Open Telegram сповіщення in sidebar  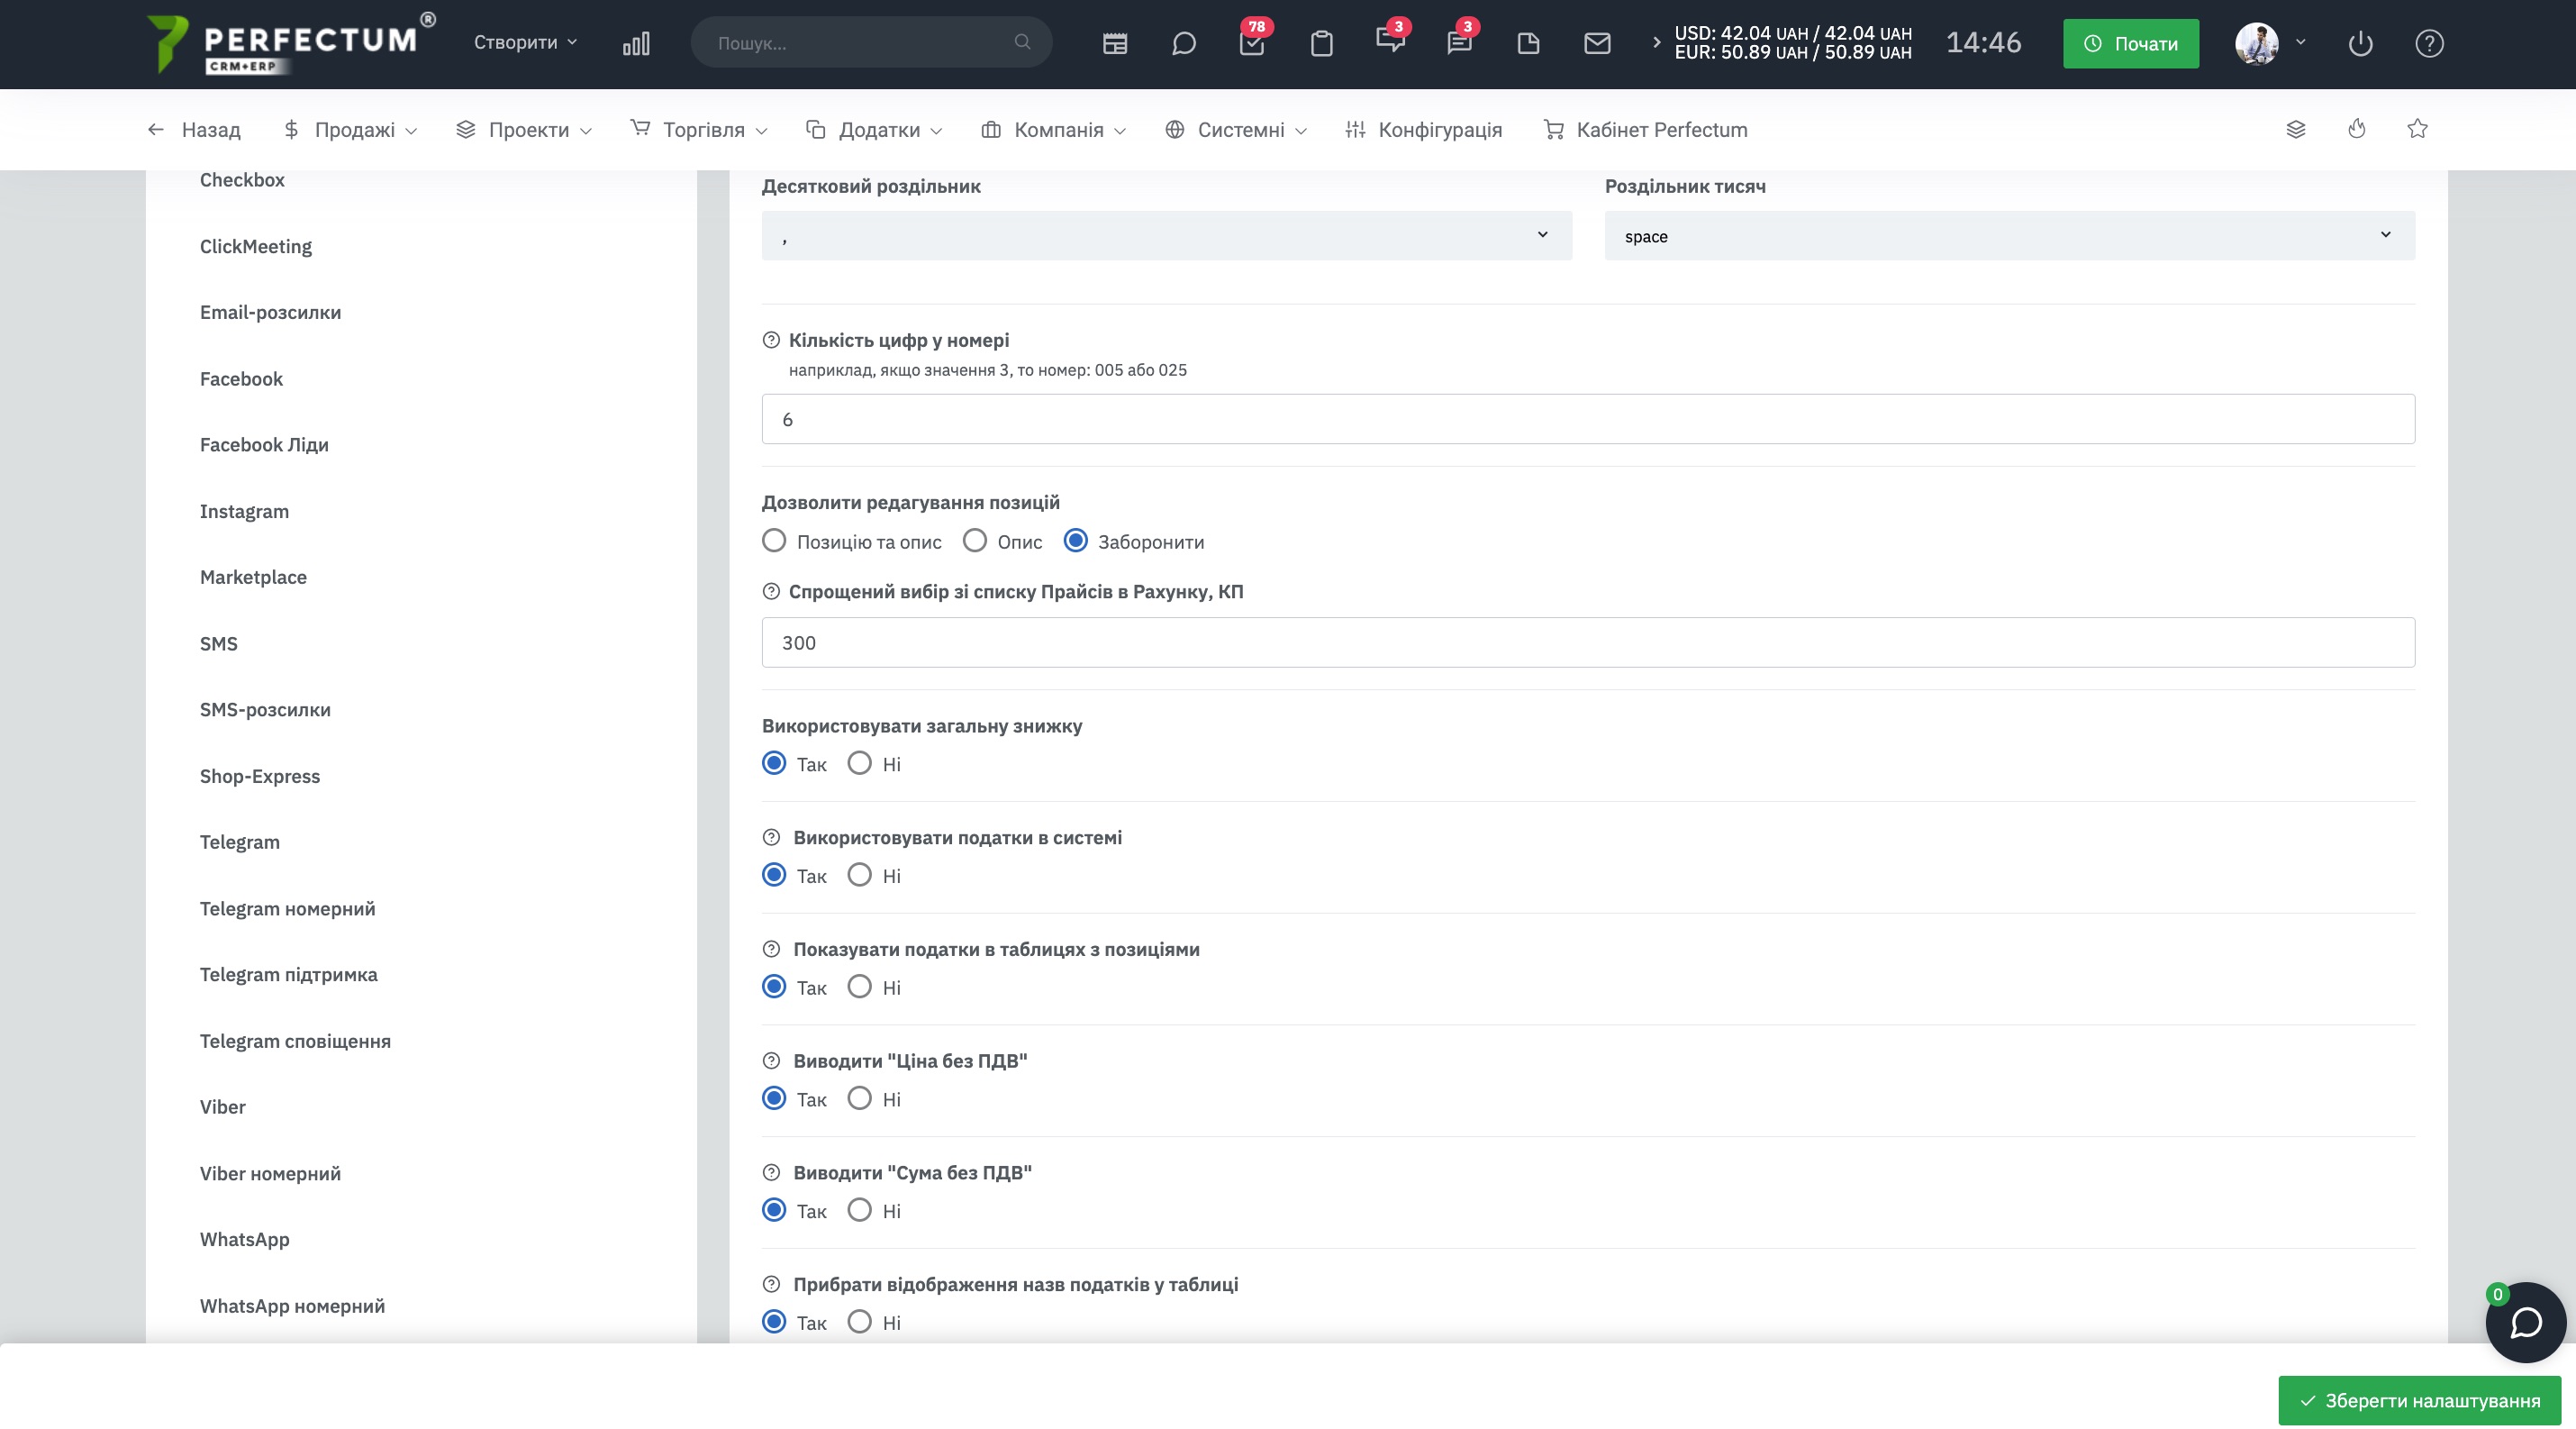point(295,1041)
